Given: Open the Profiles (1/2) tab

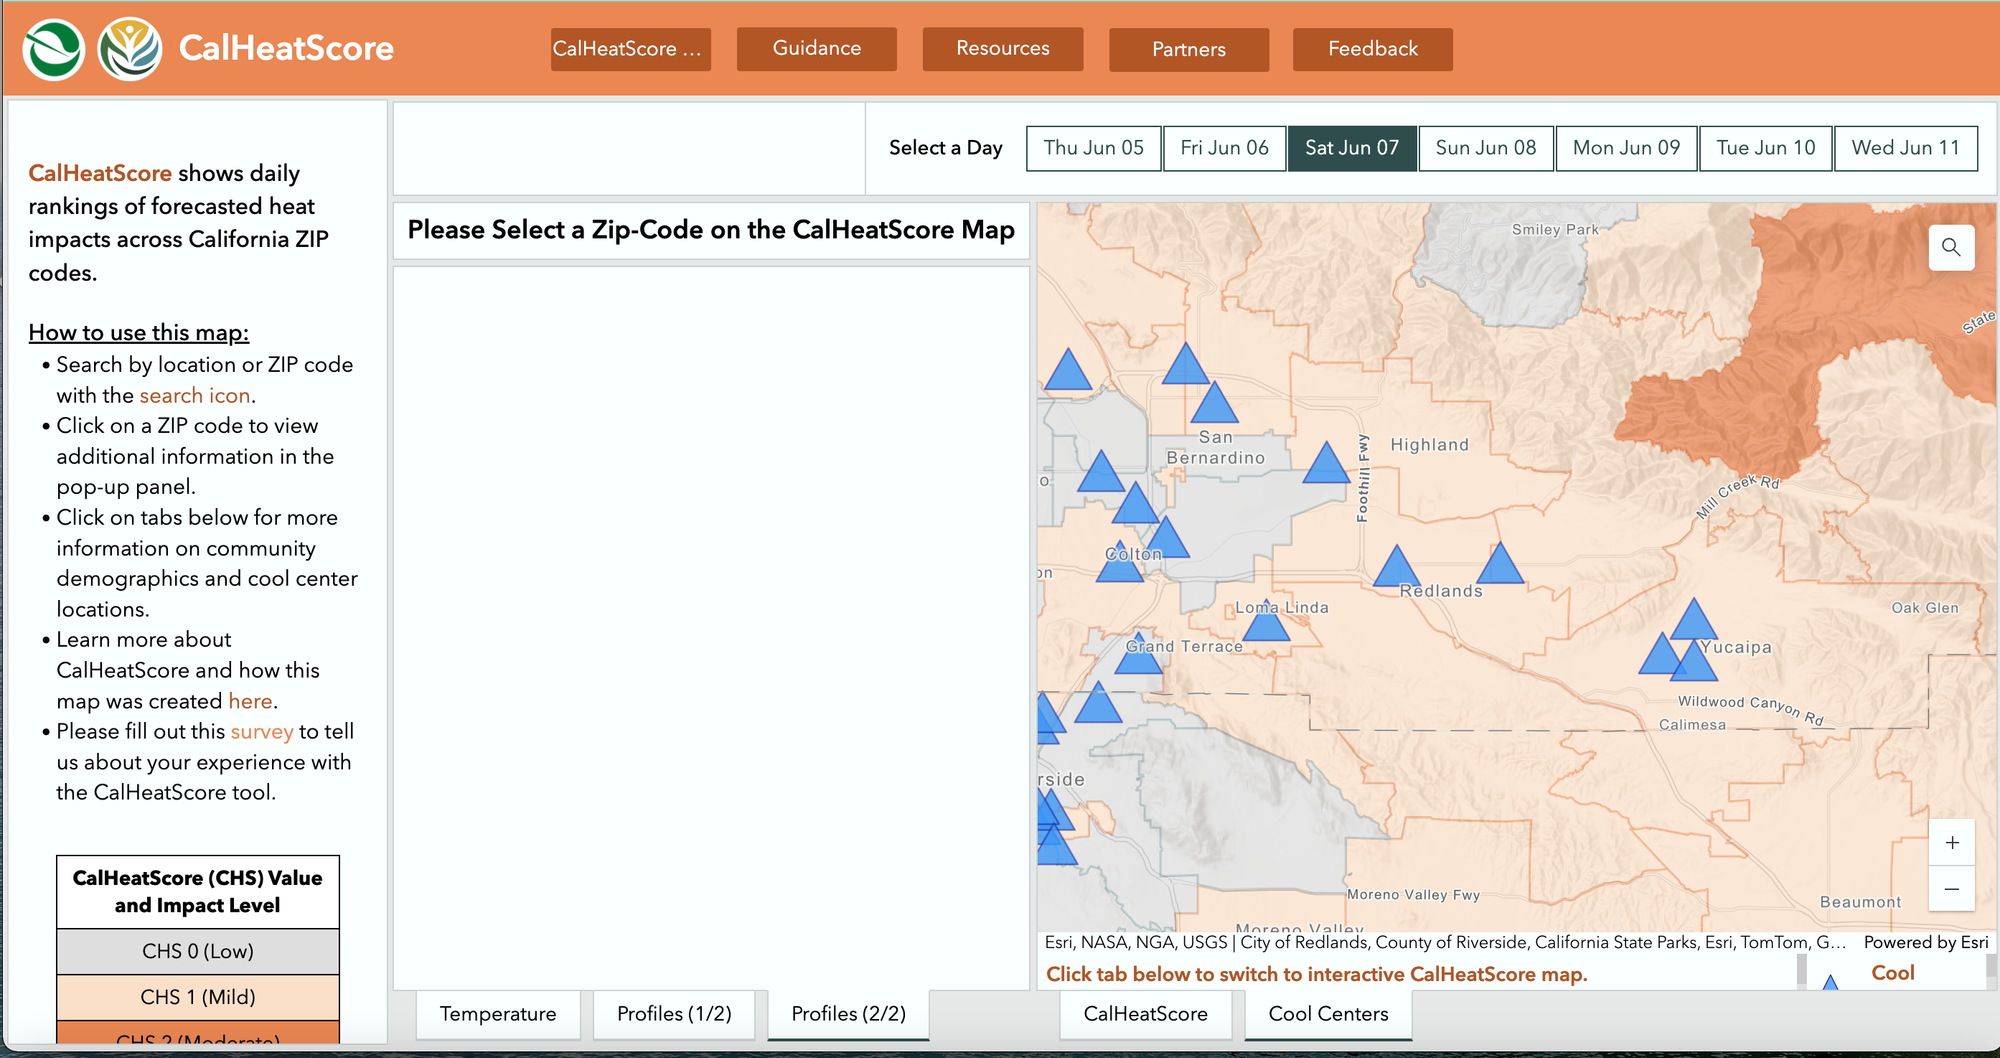Looking at the screenshot, I should tap(674, 1014).
